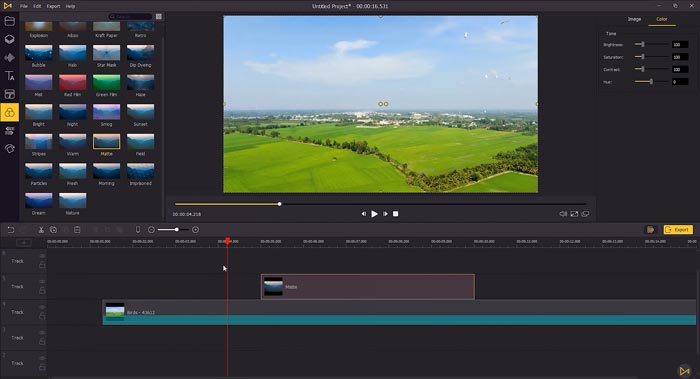This screenshot has height=379, width=700.
Task: Click the red playhead marker on the ruler
Action: click(x=228, y=241)
